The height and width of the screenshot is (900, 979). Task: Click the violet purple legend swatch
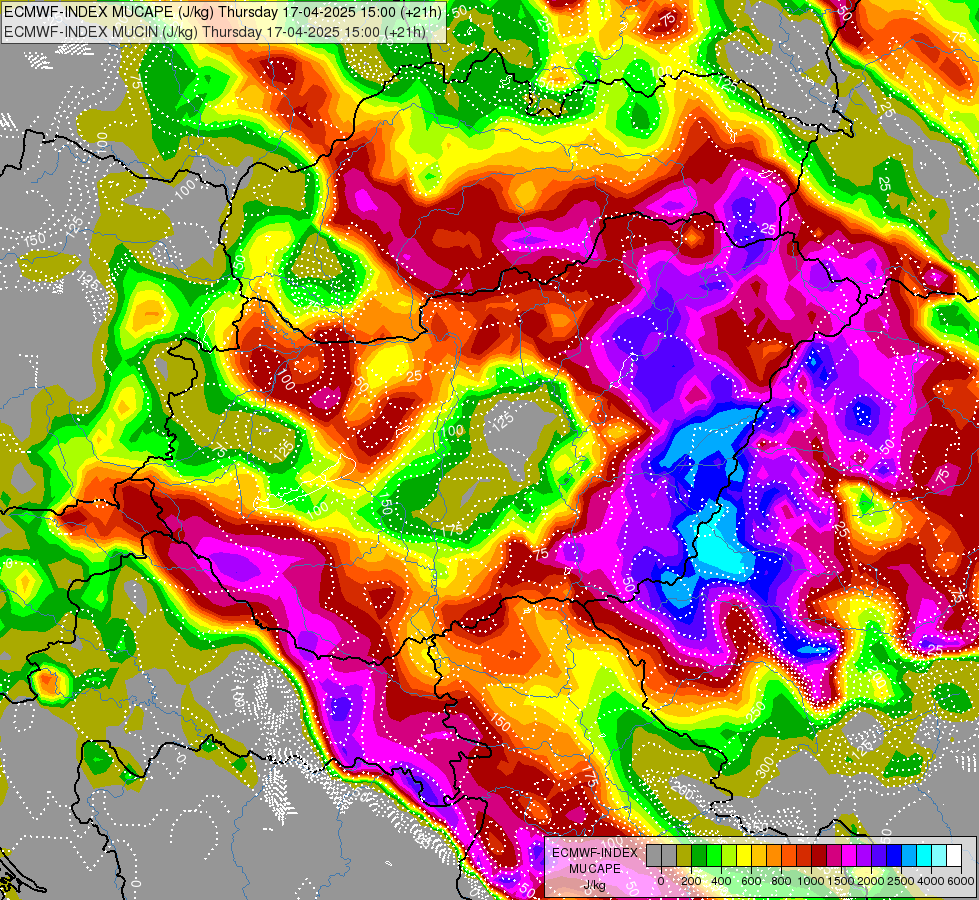pos(865,855)
